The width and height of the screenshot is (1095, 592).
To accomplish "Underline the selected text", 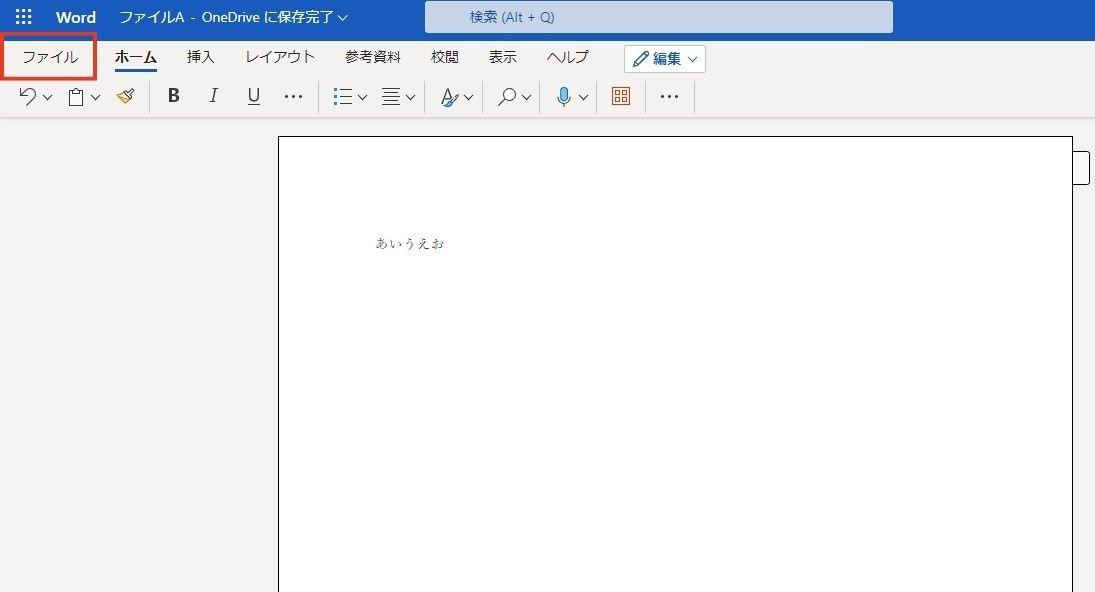I will click(253, 96).
